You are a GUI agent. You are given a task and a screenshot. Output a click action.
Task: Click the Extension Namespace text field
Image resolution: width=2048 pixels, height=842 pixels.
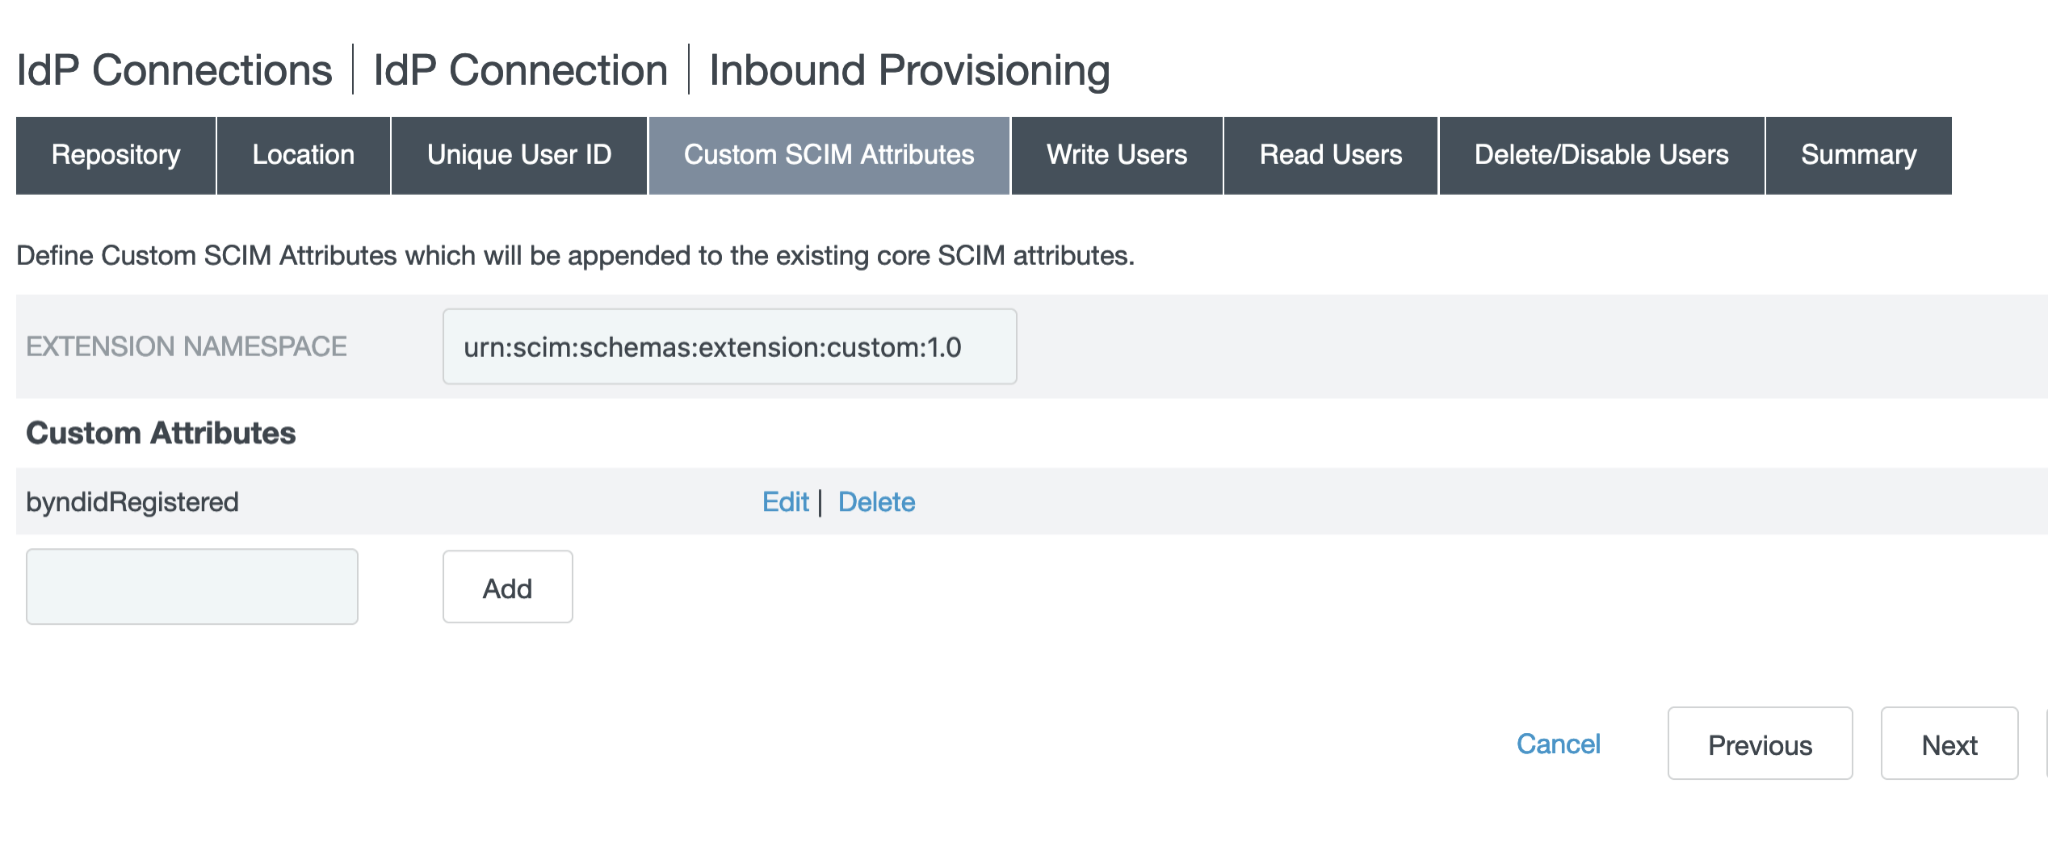click(x=729, y=347)
